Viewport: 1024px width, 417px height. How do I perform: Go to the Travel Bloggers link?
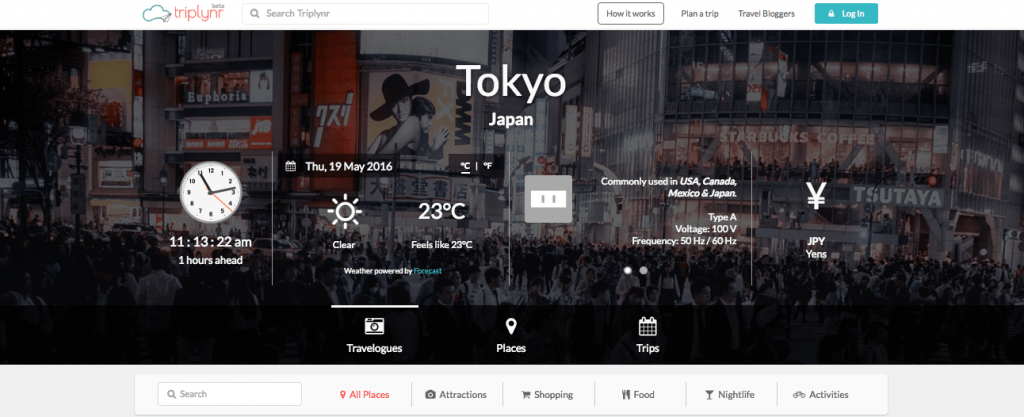766,14
